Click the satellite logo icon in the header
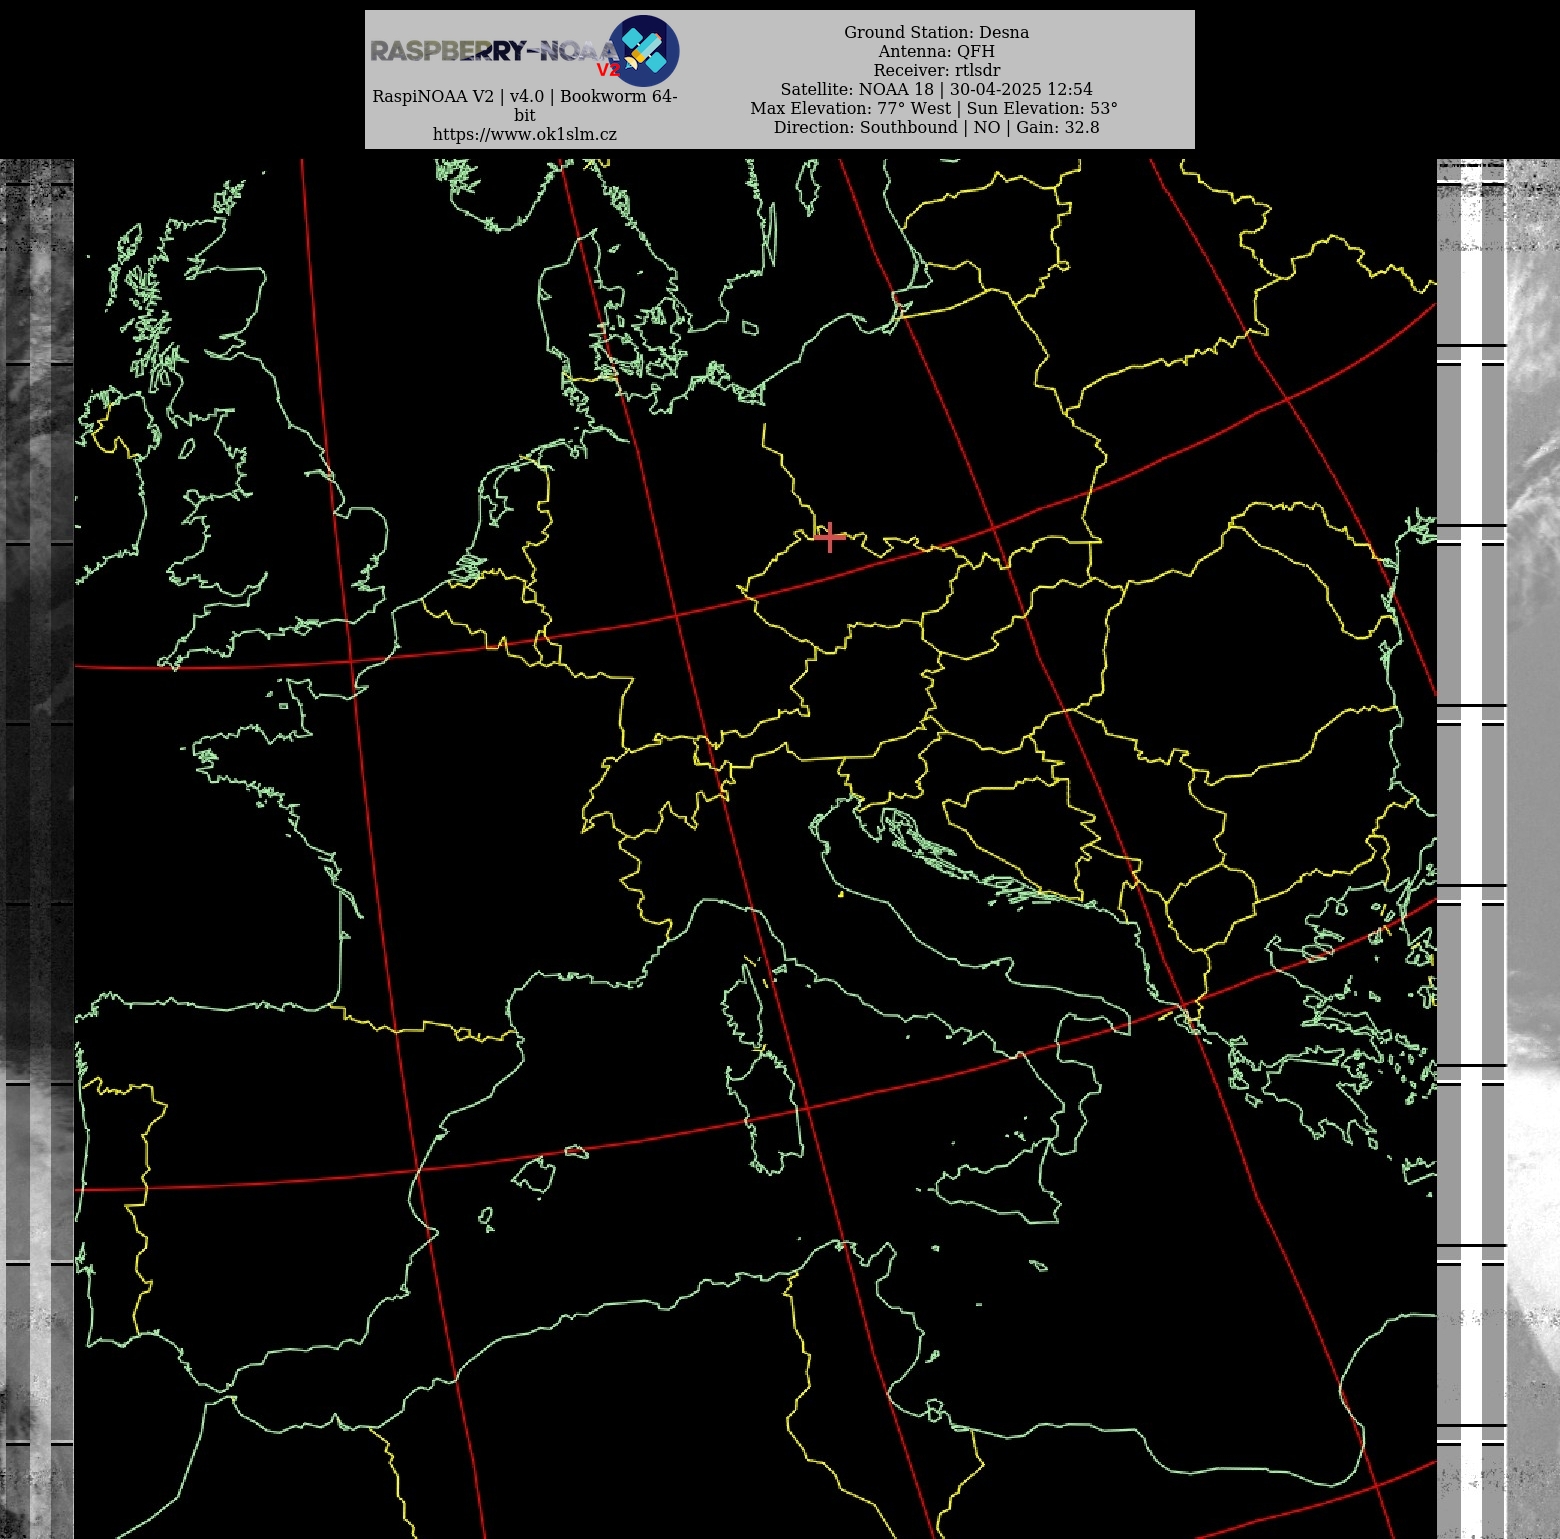Image resolution: width=1560 pixels, height=1539 pixels. click(x=644, y=51)
